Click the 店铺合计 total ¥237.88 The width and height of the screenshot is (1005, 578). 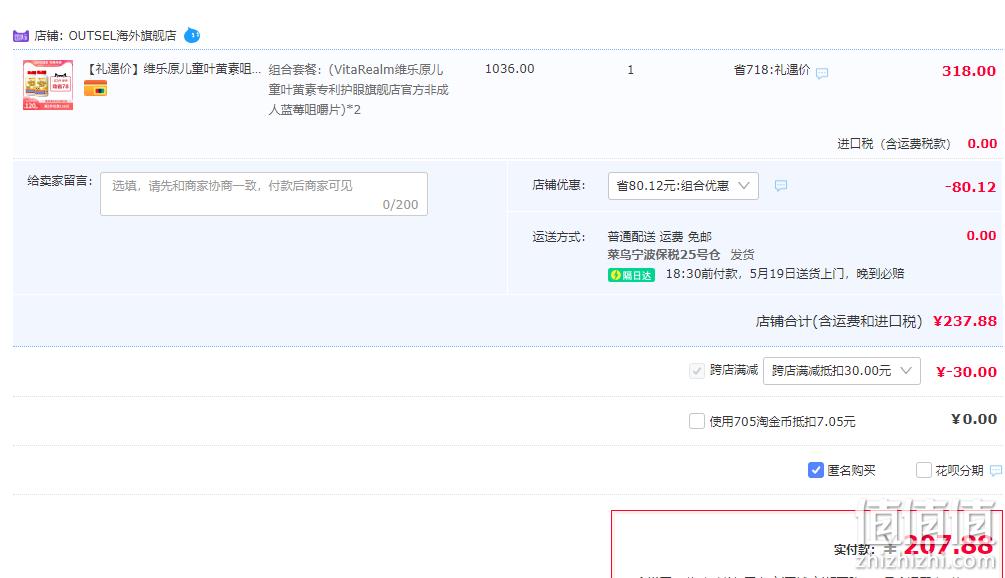[965, 321]
